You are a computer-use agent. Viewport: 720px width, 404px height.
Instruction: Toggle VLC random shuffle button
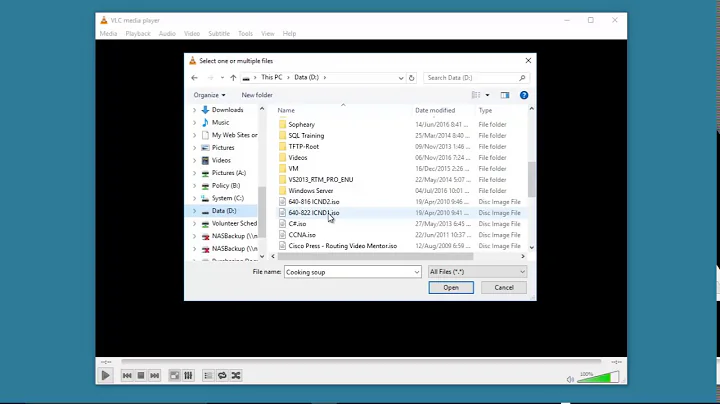(x=236, y=376)
